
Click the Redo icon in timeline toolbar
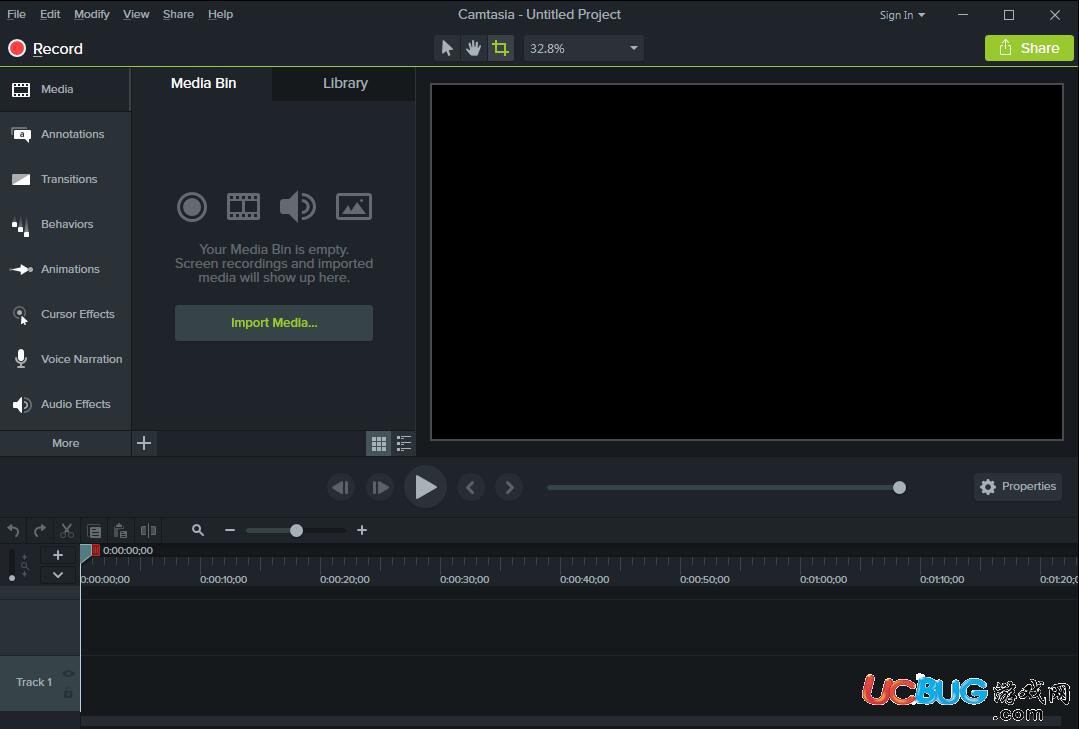coord(40,531)
